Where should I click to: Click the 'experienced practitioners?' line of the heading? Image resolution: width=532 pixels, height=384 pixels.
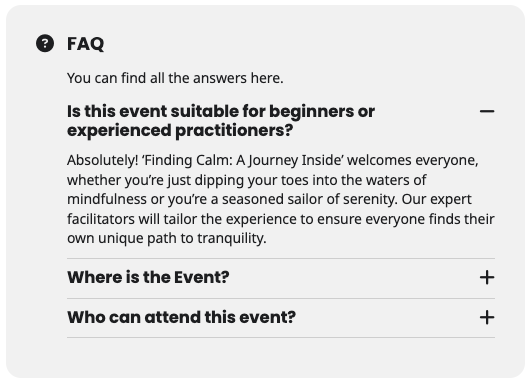pos(180,130)
